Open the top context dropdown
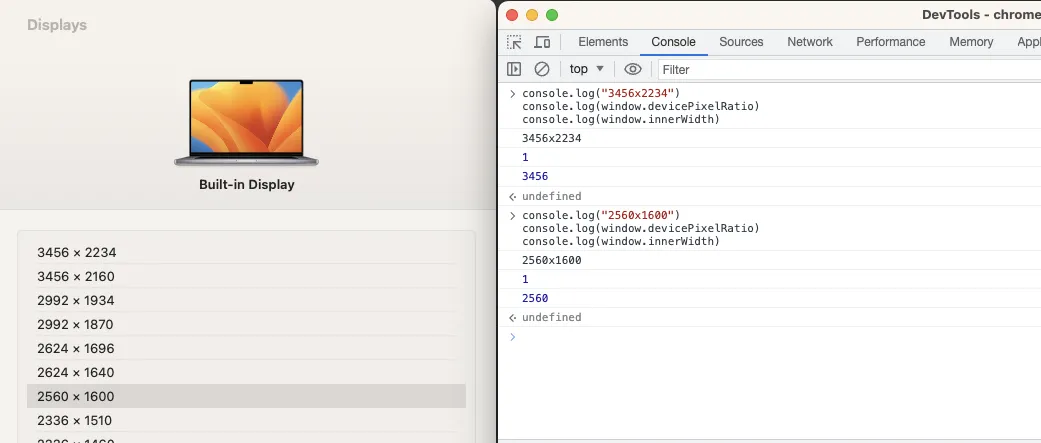This screenshot has width=1041, height=443. tap(587, 69)
